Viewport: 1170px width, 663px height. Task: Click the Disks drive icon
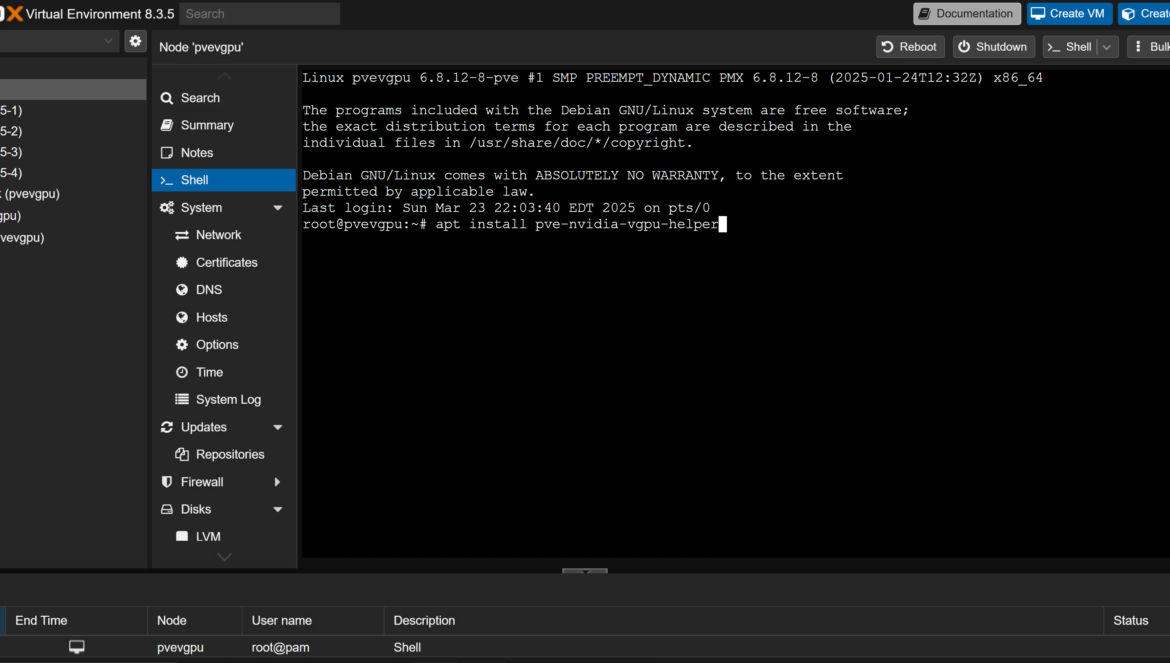click(x=166, y=509)
